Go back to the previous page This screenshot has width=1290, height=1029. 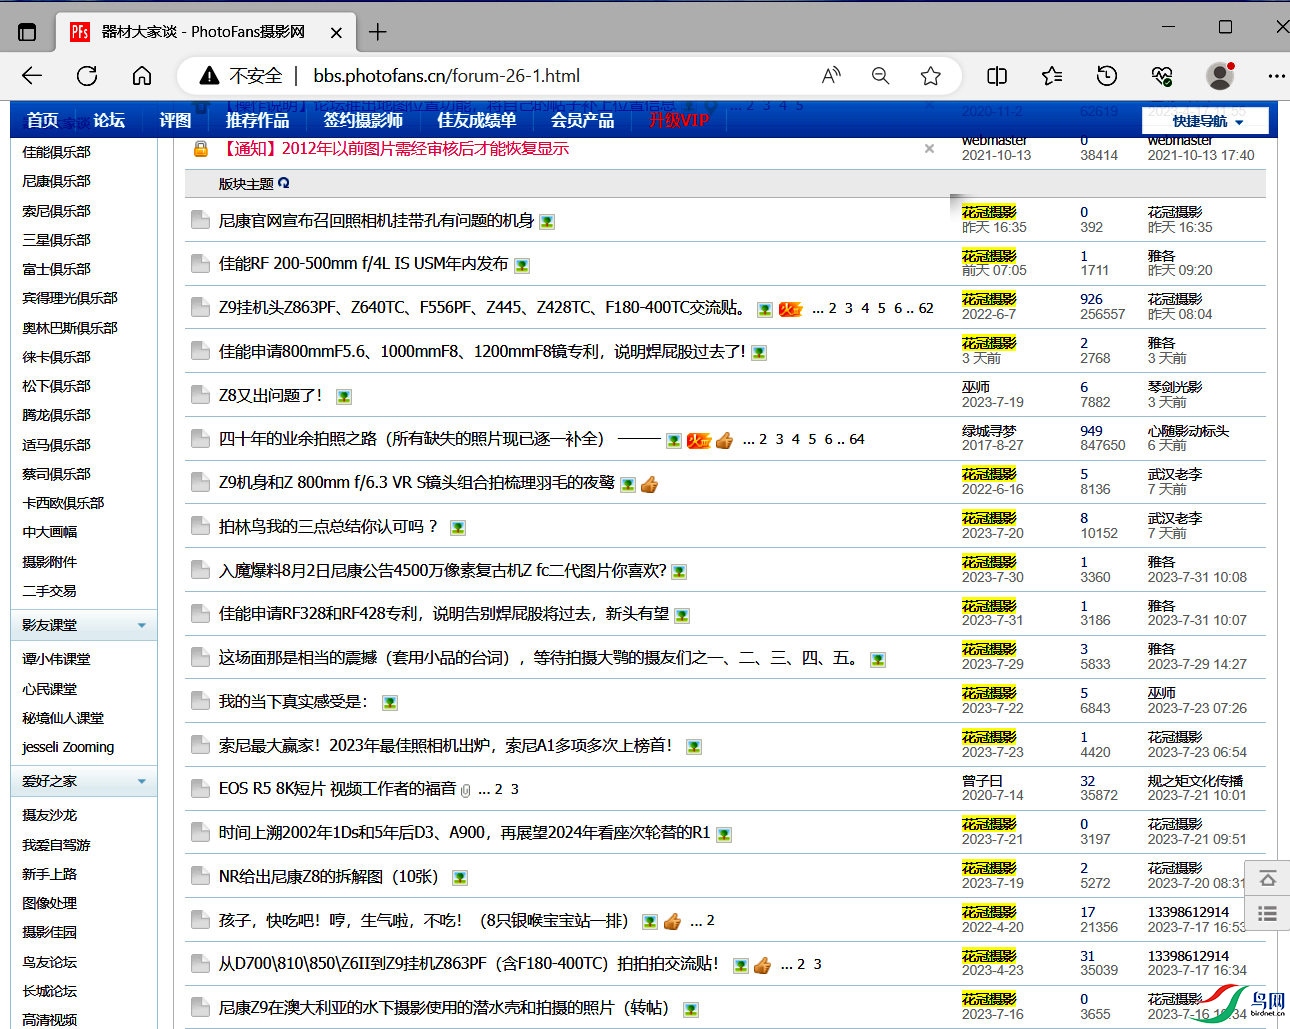point(32,76)
